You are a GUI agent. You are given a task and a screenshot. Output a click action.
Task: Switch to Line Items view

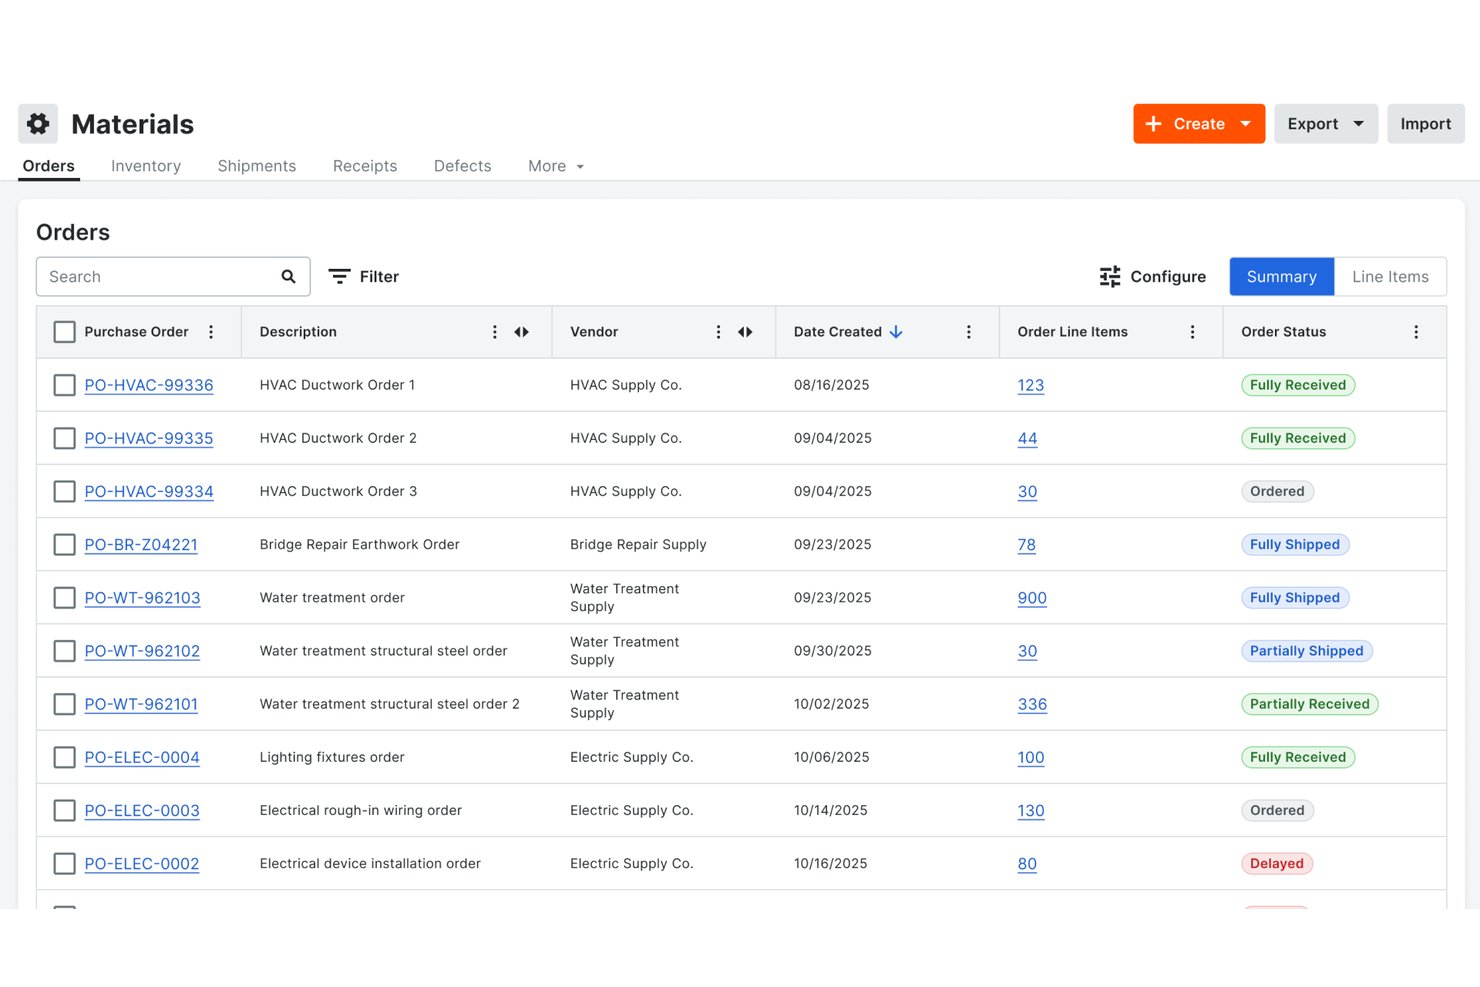(x=1390, y=277)
